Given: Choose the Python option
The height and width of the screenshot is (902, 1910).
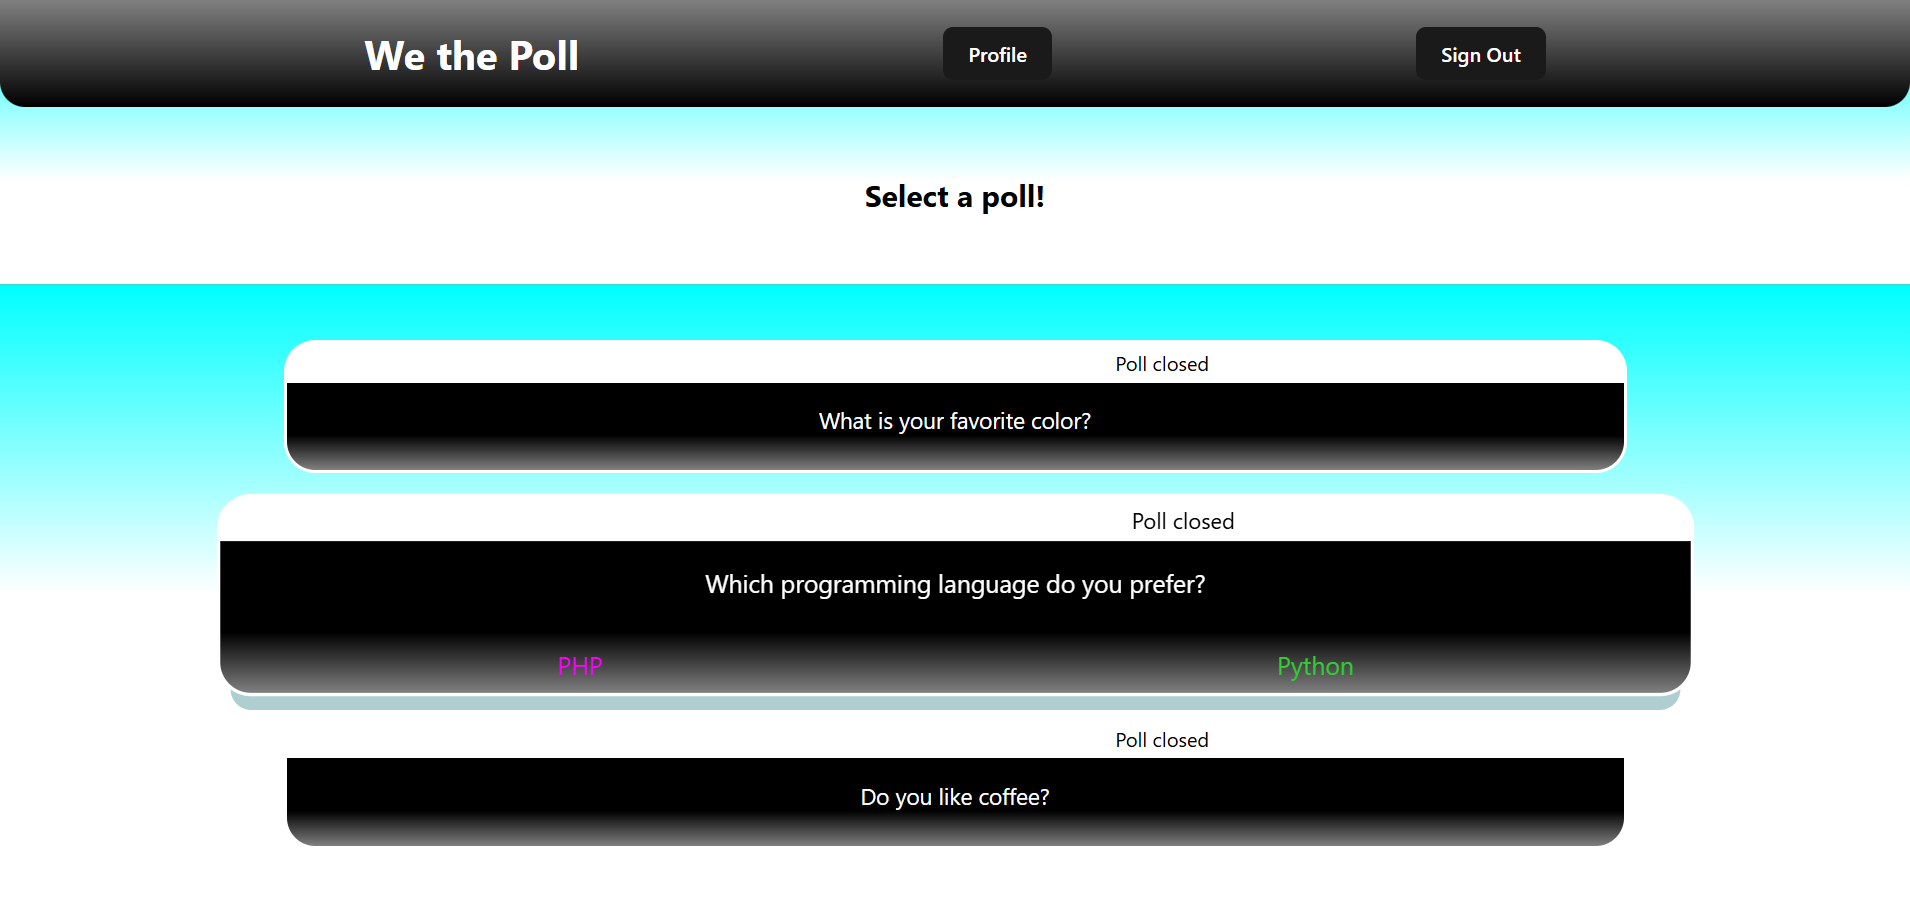Looking at the screenshot, I should click(x=1314, y=666).
